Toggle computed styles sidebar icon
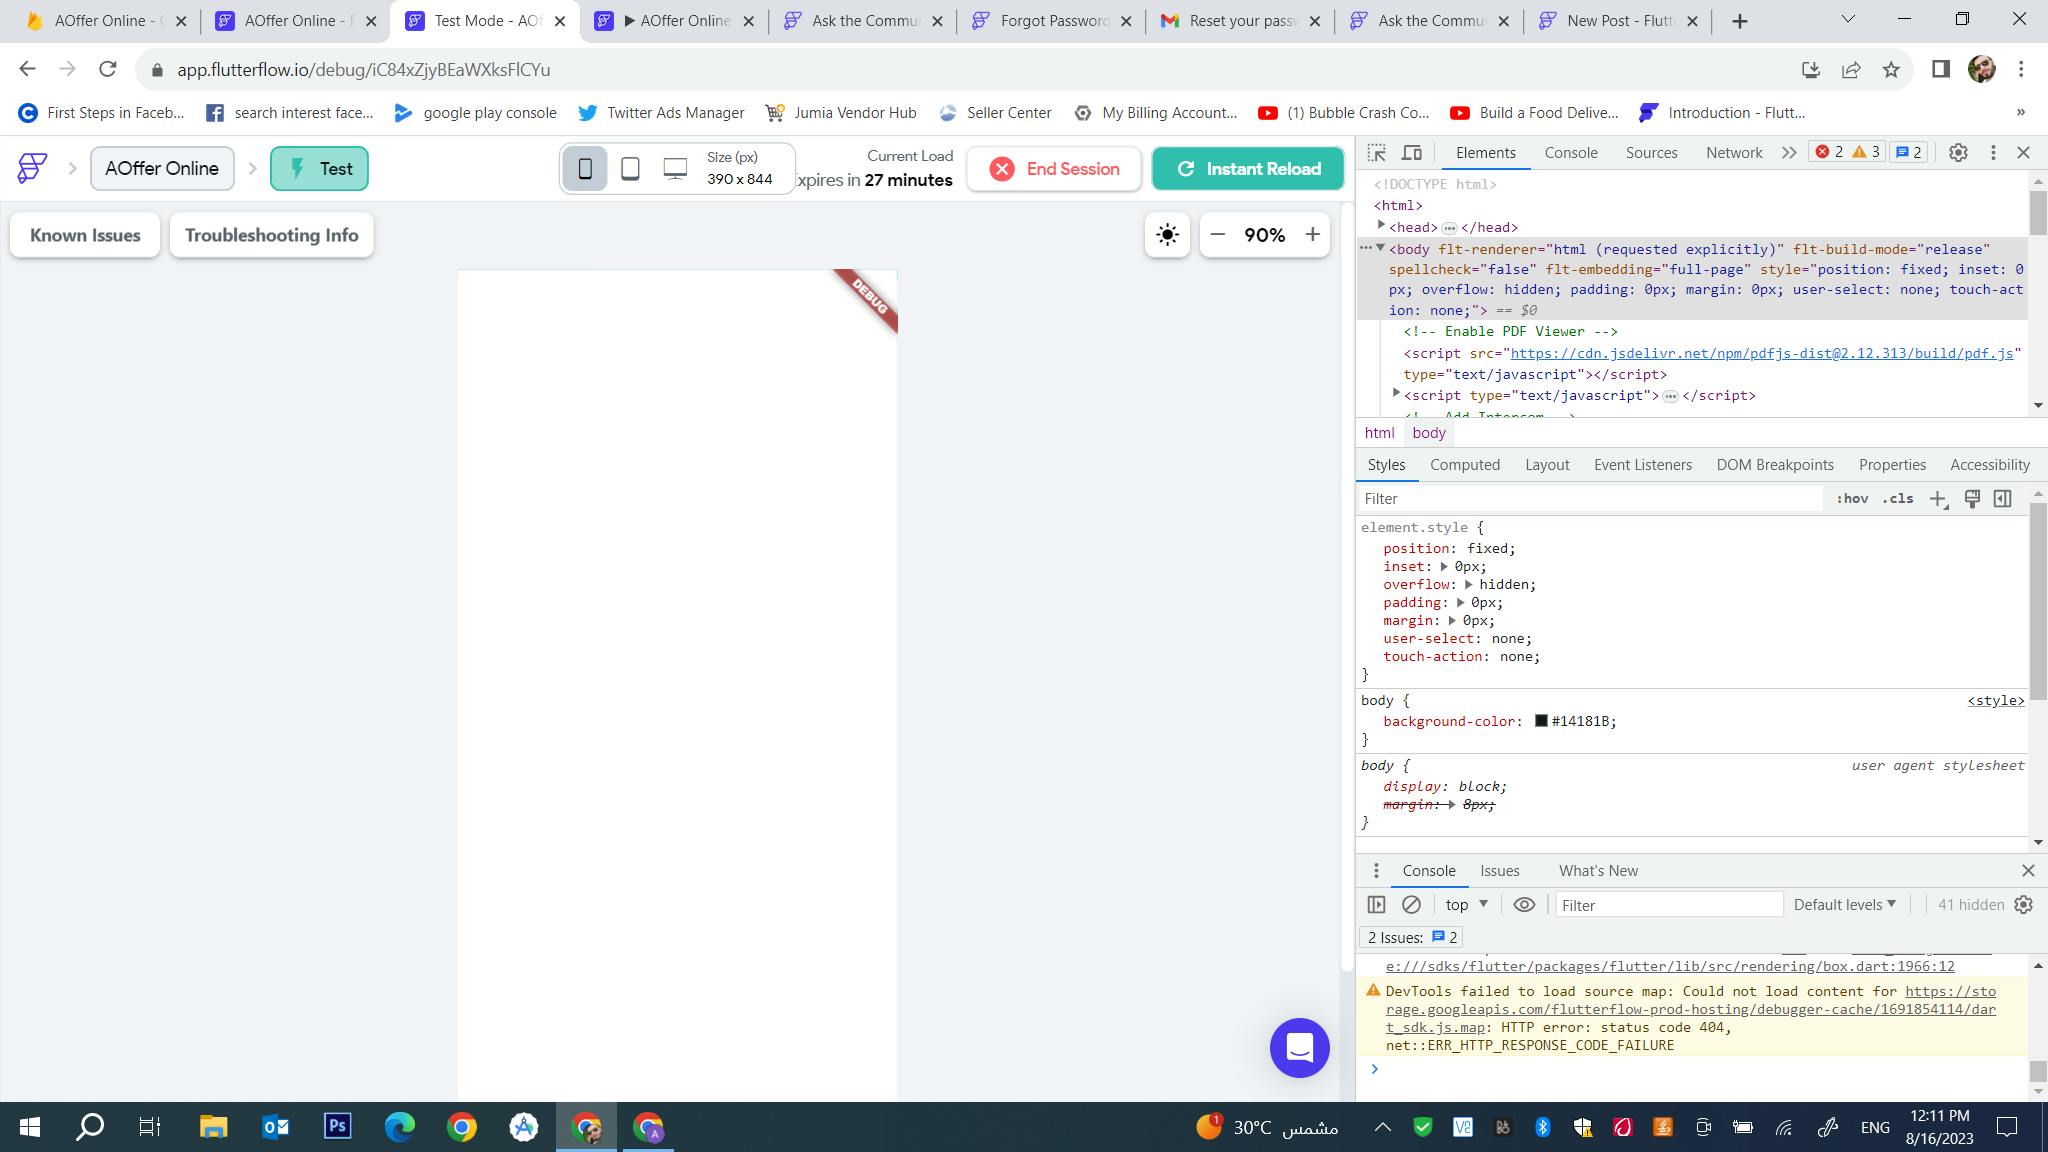 pyautogui.click(x=2002, y=499)
